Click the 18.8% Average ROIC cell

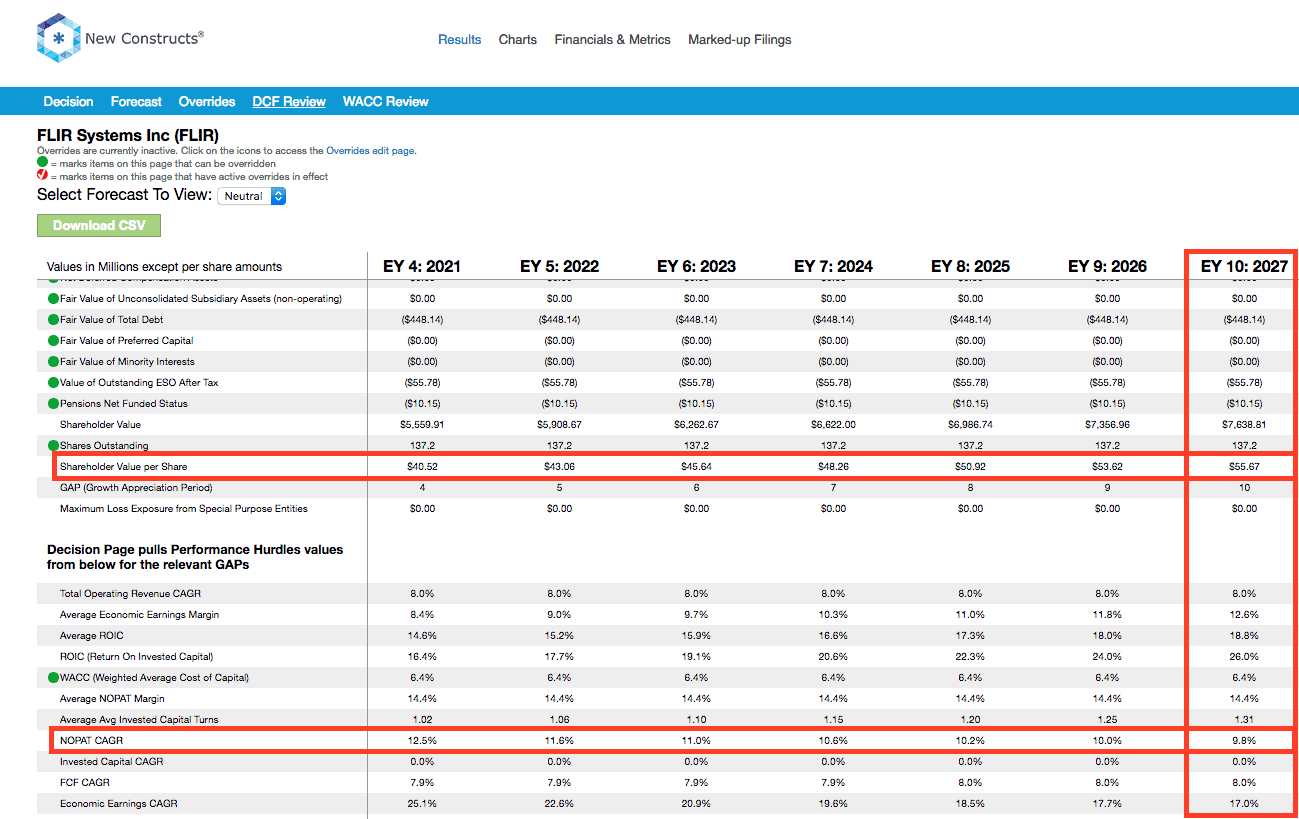pyautogui.click(x=1244, y=636)
